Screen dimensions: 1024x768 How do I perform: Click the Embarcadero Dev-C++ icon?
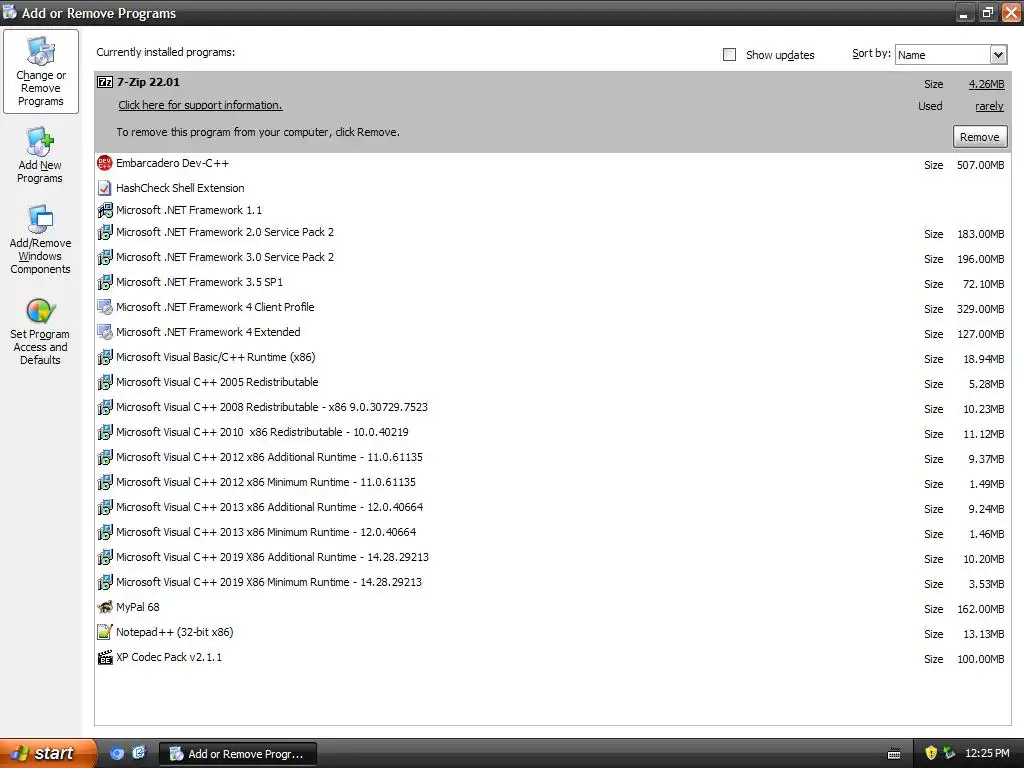tap(104, 163)
